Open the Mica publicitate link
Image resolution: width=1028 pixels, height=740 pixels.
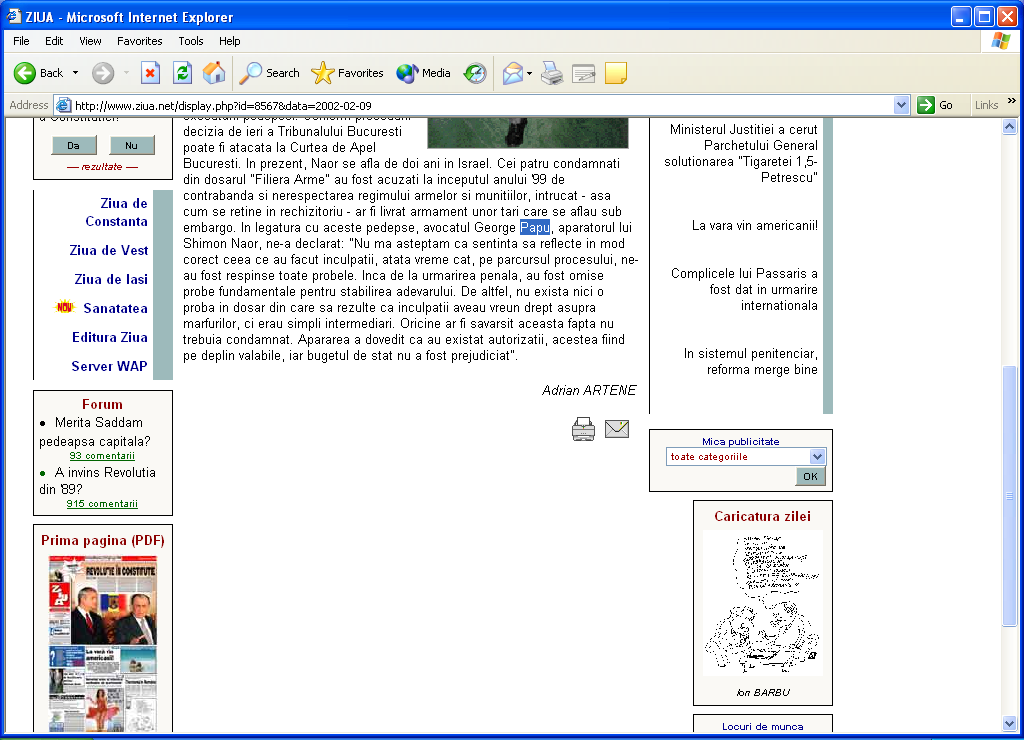741,441
